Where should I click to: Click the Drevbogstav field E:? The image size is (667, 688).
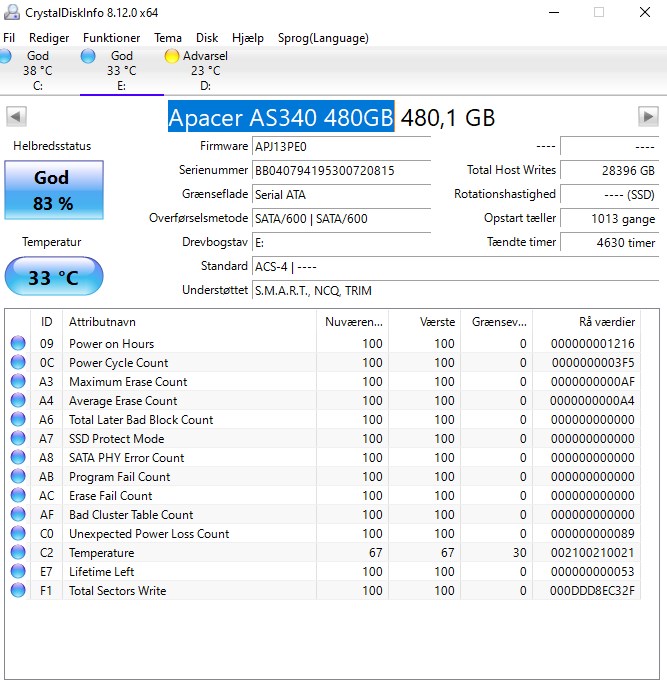pyautogui.click(x=341, y=243)
